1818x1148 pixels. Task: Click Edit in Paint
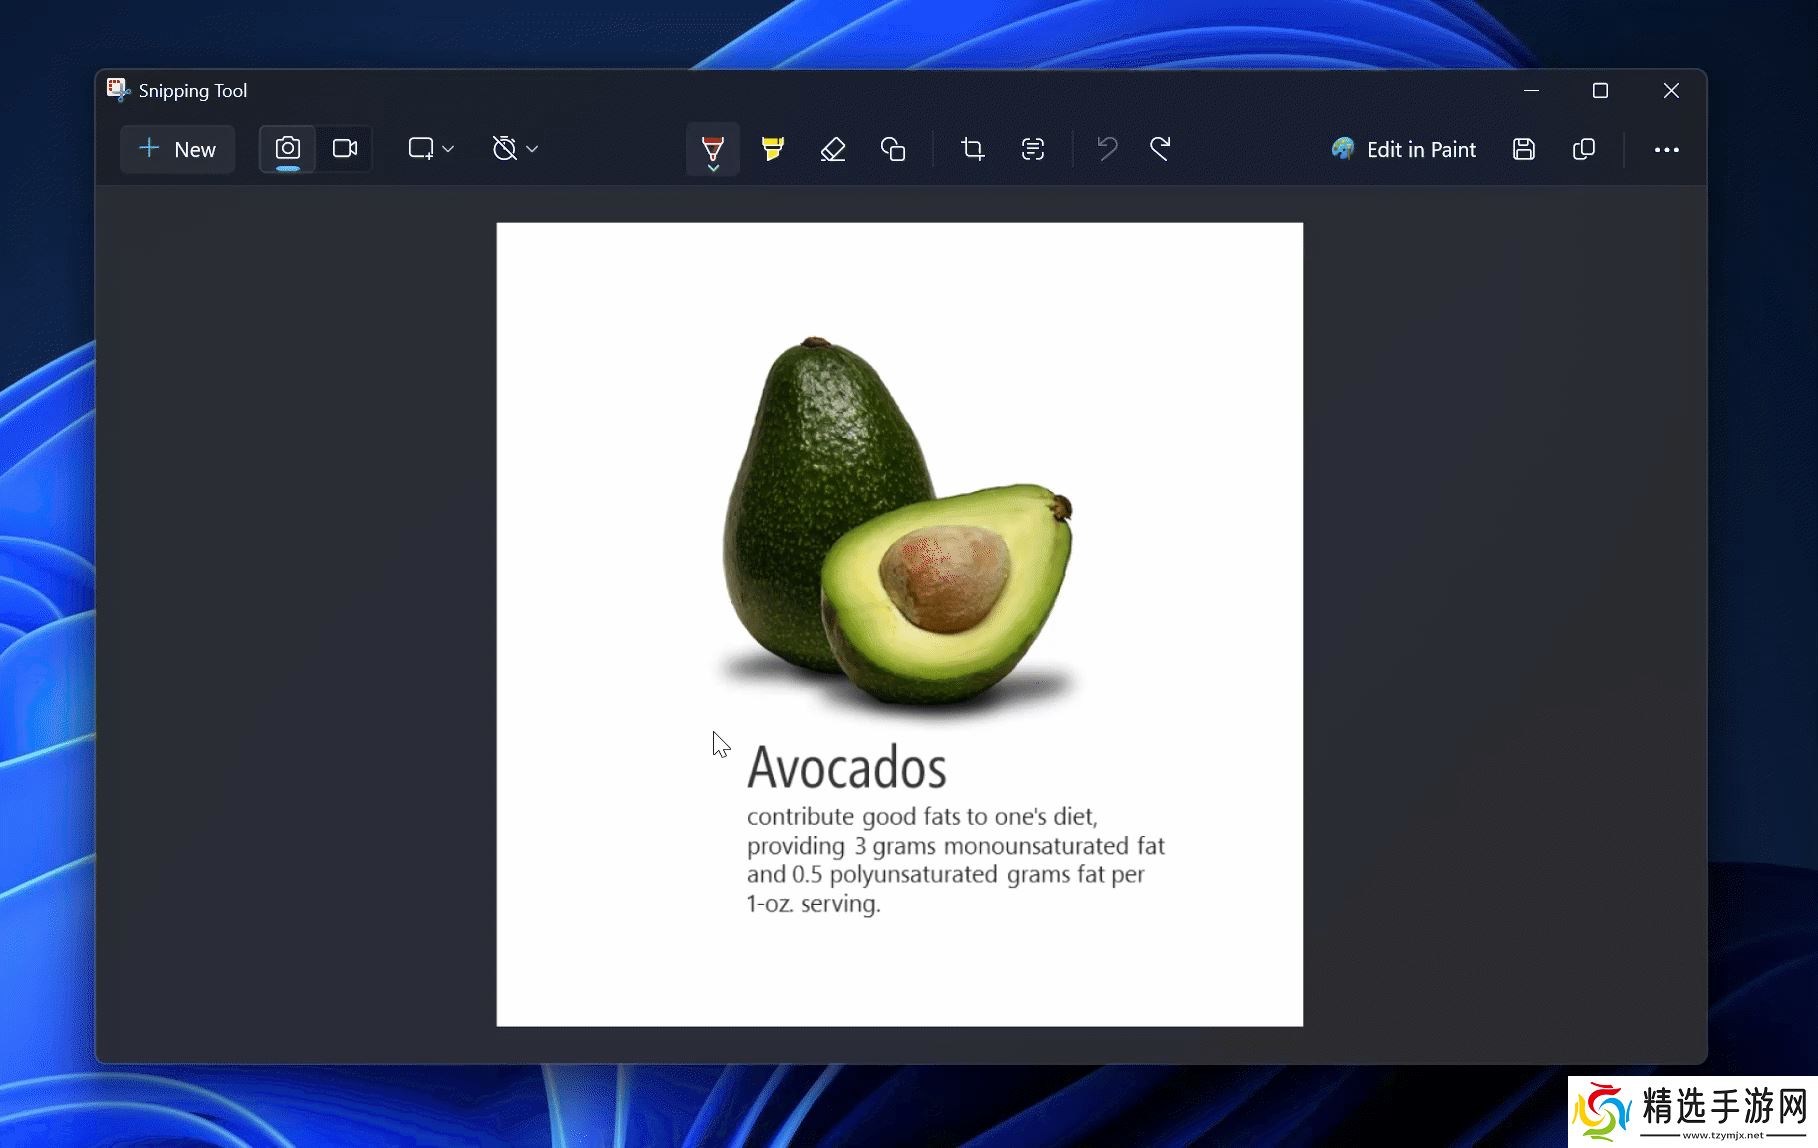tap(1403, 149)
